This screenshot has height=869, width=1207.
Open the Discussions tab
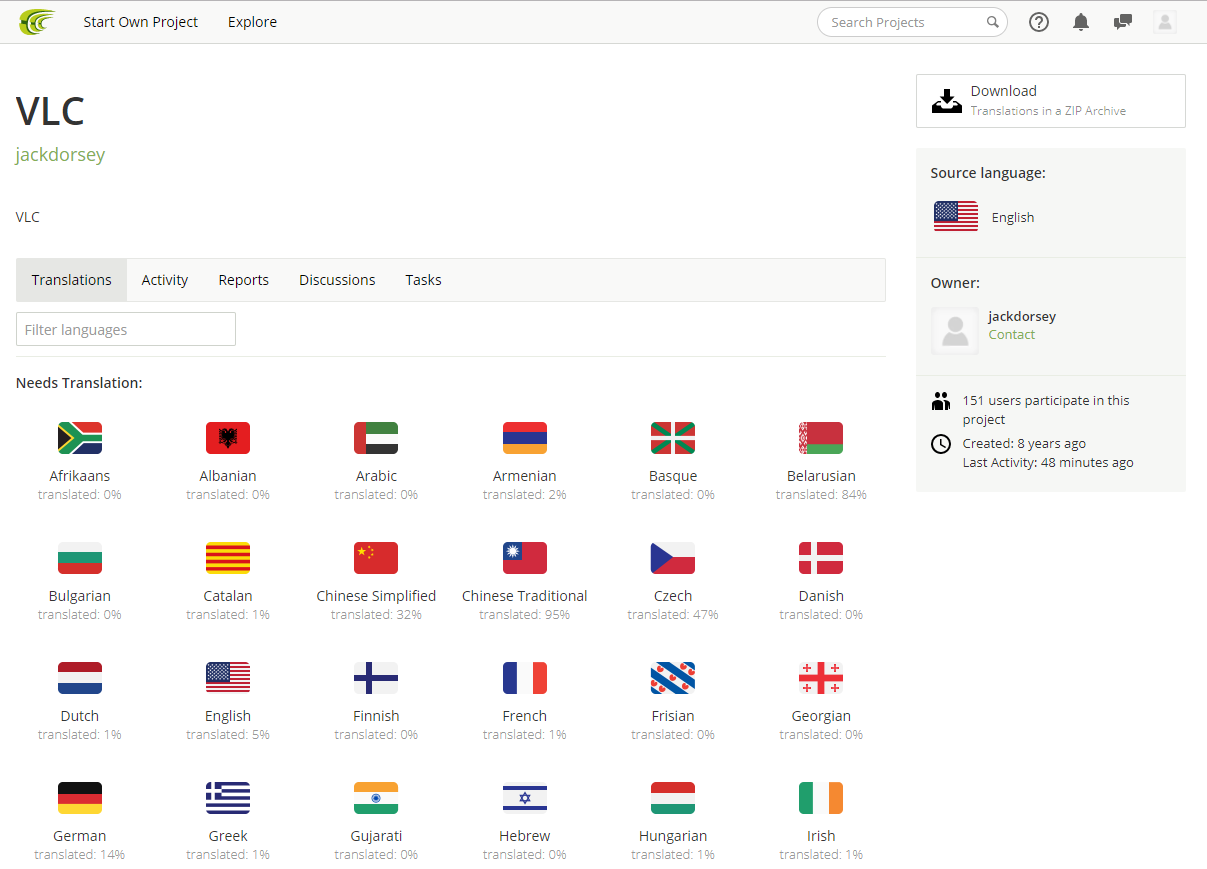pyautogui.click(x=337, y=280)
